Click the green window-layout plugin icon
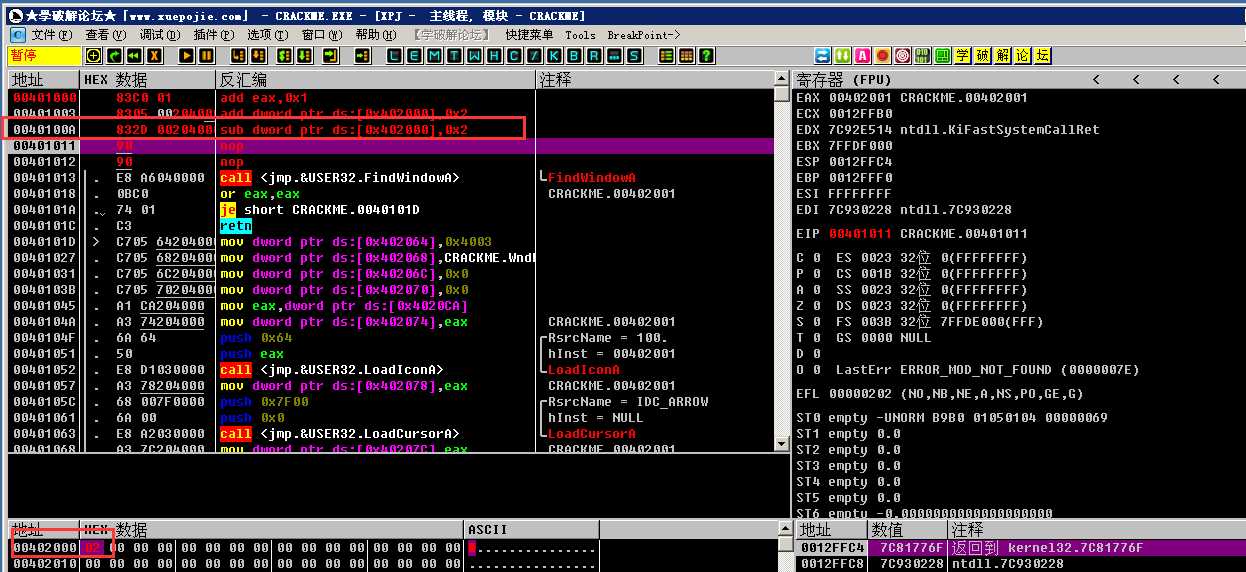Viewport: 1246px width, 572px height. 943,56
